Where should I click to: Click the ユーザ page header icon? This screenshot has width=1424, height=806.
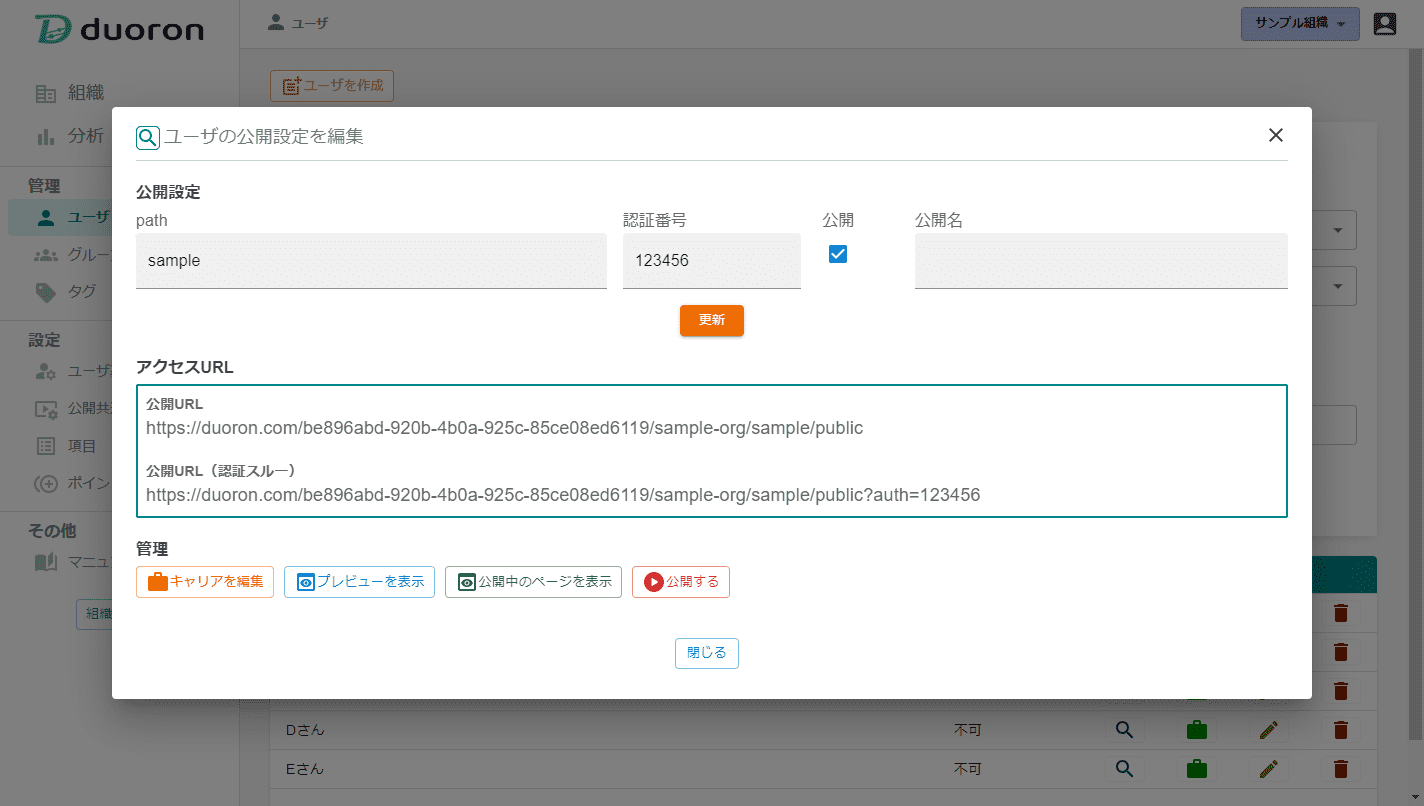pos(277,22)
